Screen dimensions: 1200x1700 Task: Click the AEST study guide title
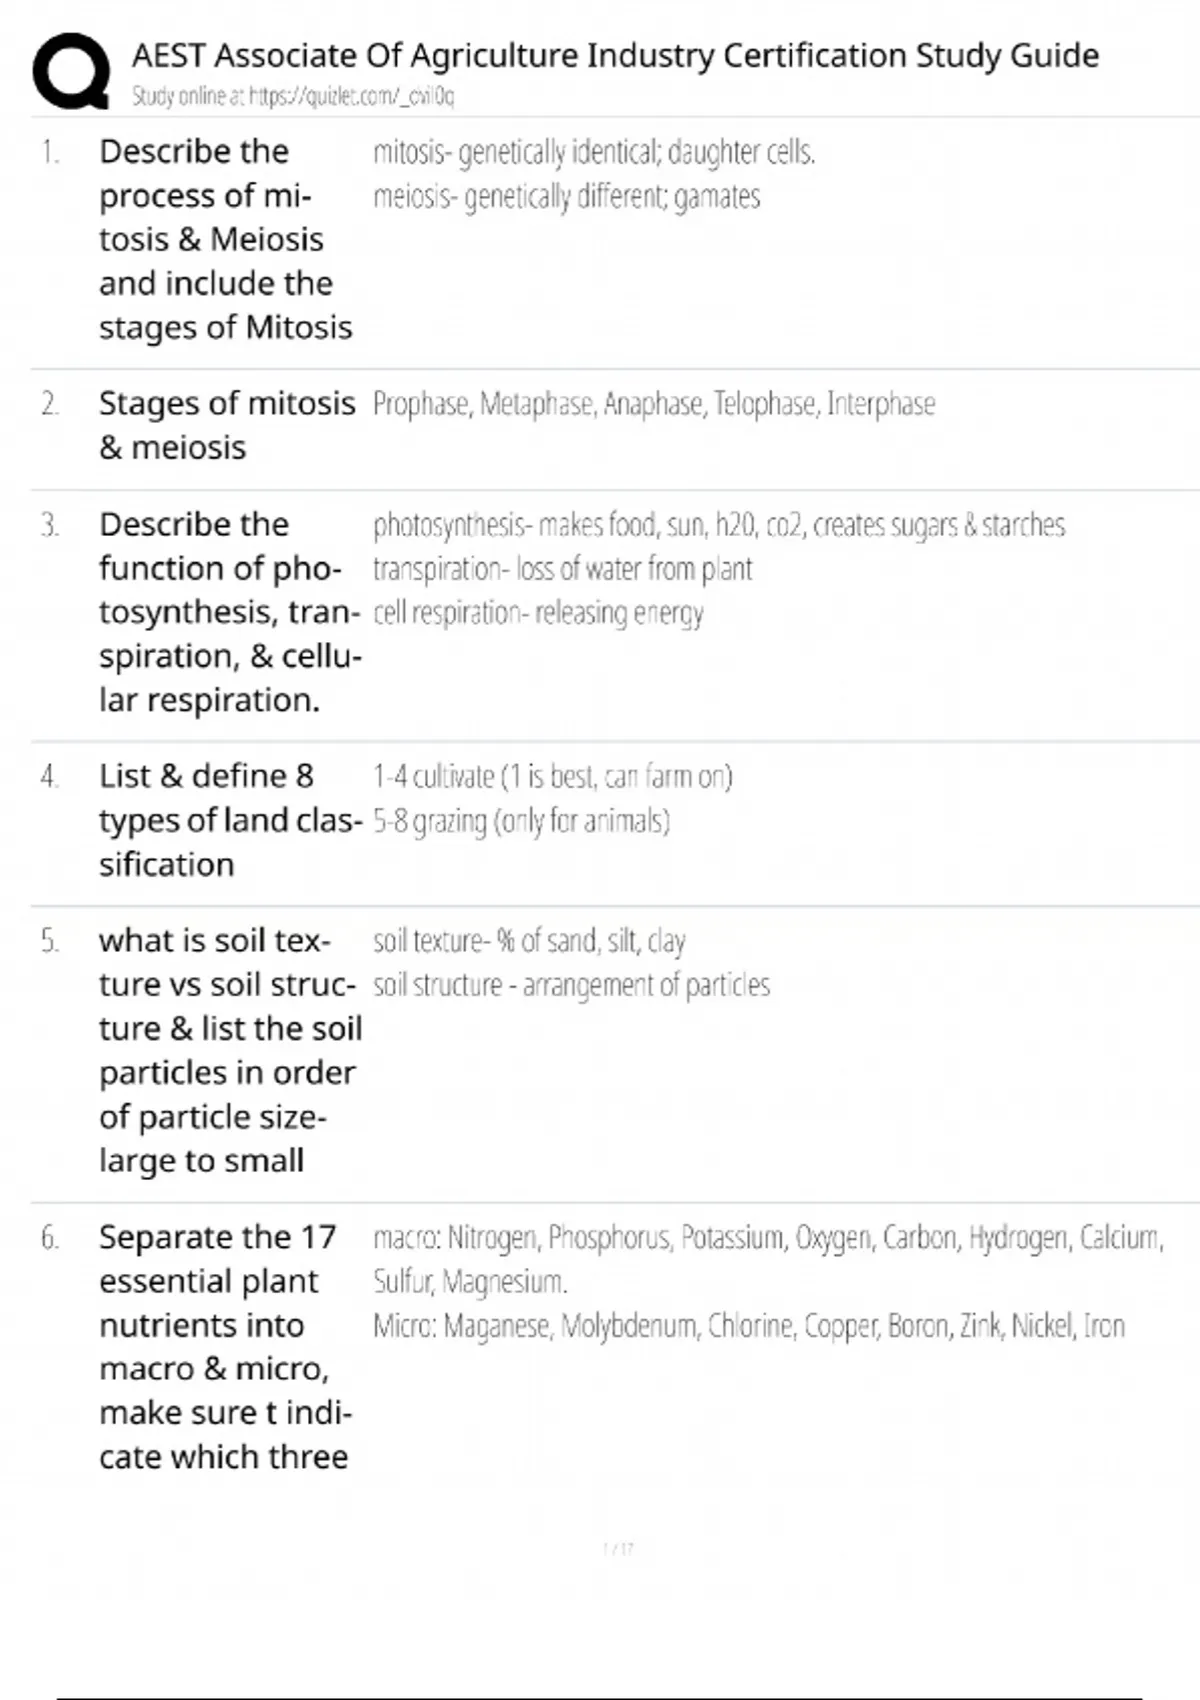point(615,55)
